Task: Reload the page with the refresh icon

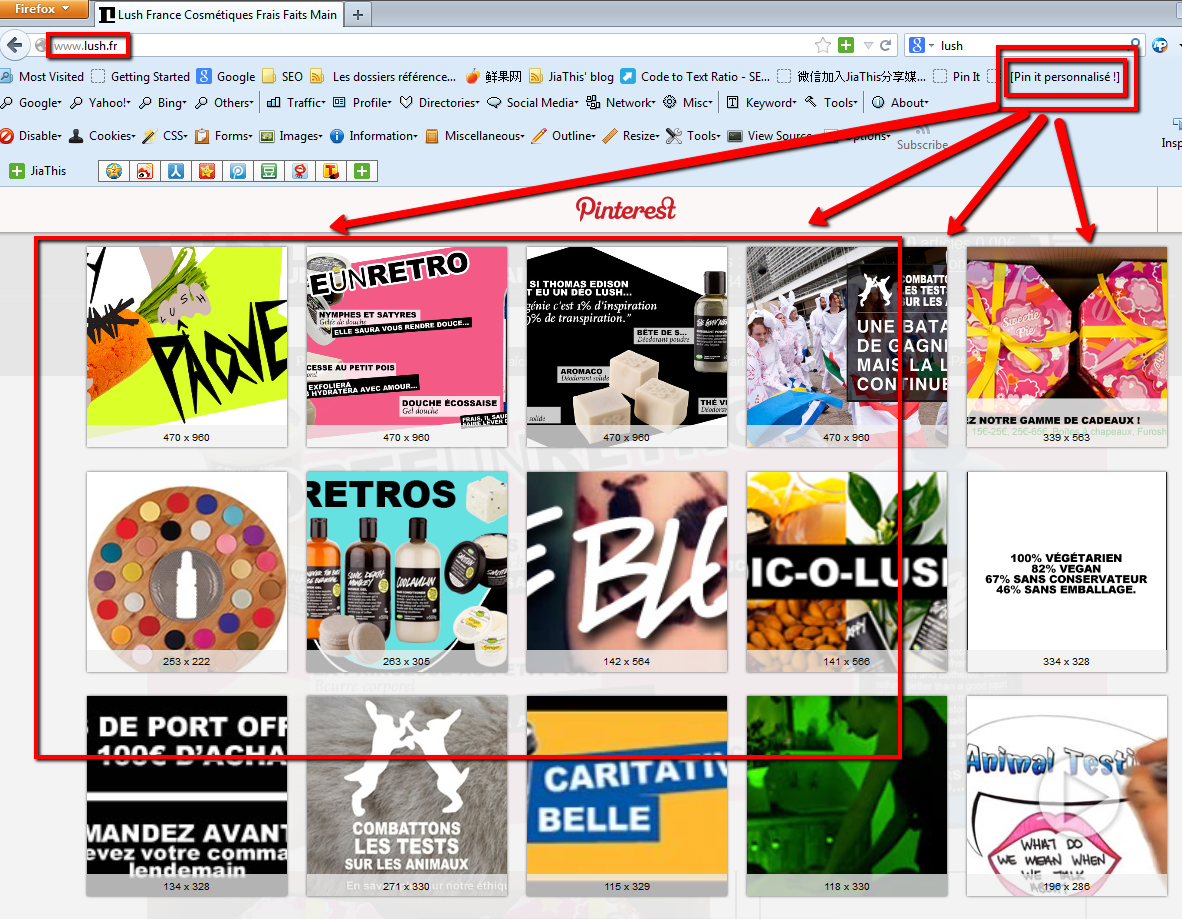Action: tap(886, 45)
